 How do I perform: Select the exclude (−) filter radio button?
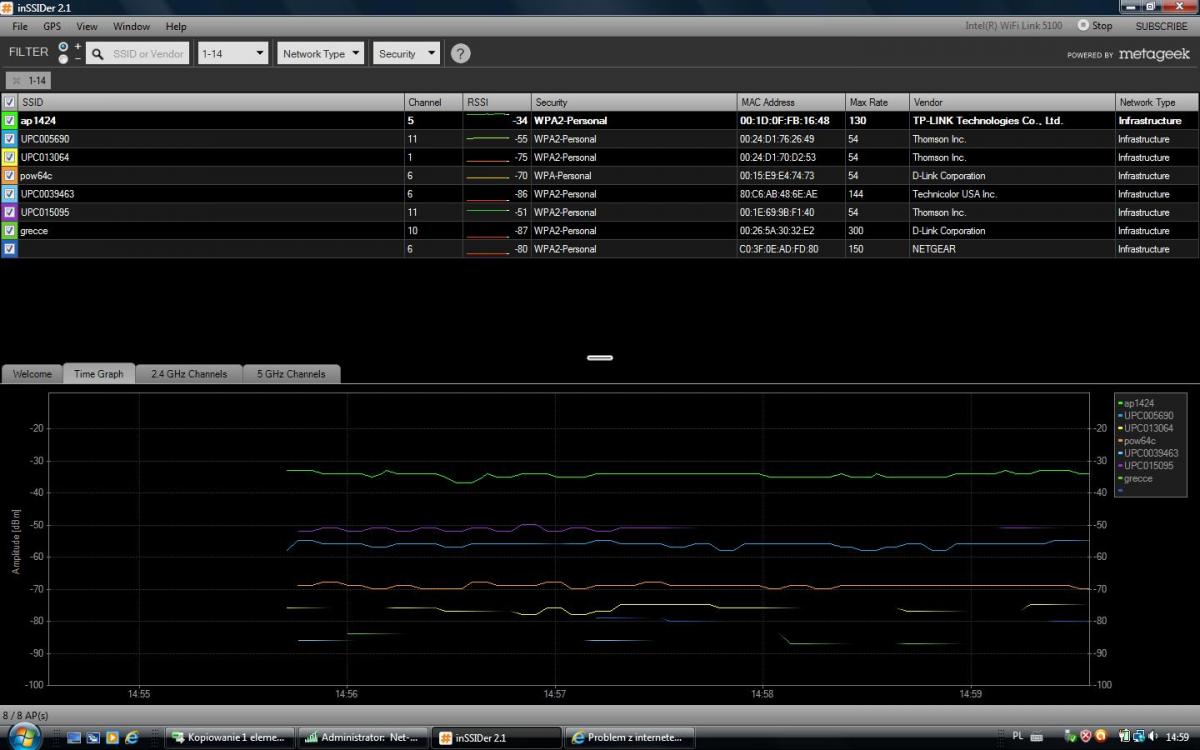[64, 60]
